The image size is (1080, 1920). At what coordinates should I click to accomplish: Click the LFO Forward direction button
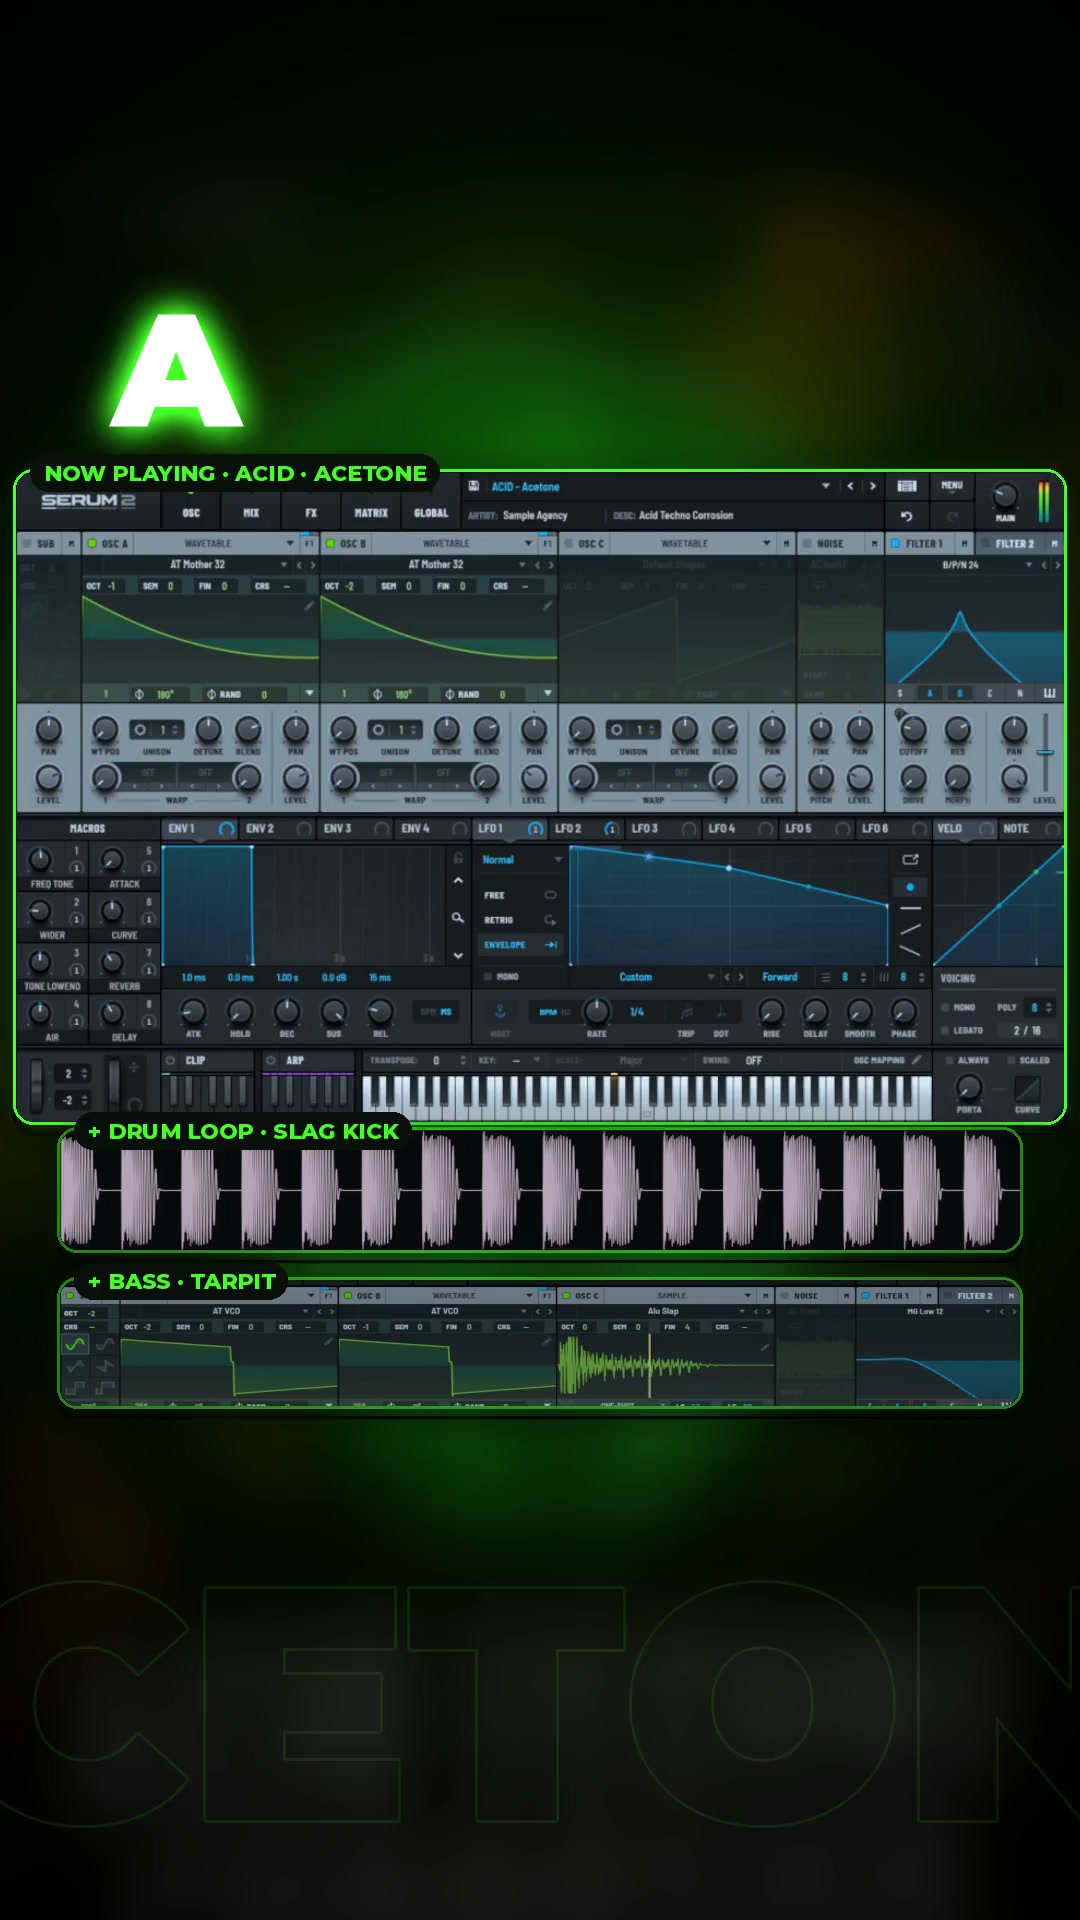pyautogui.click(x=780, y=977)
